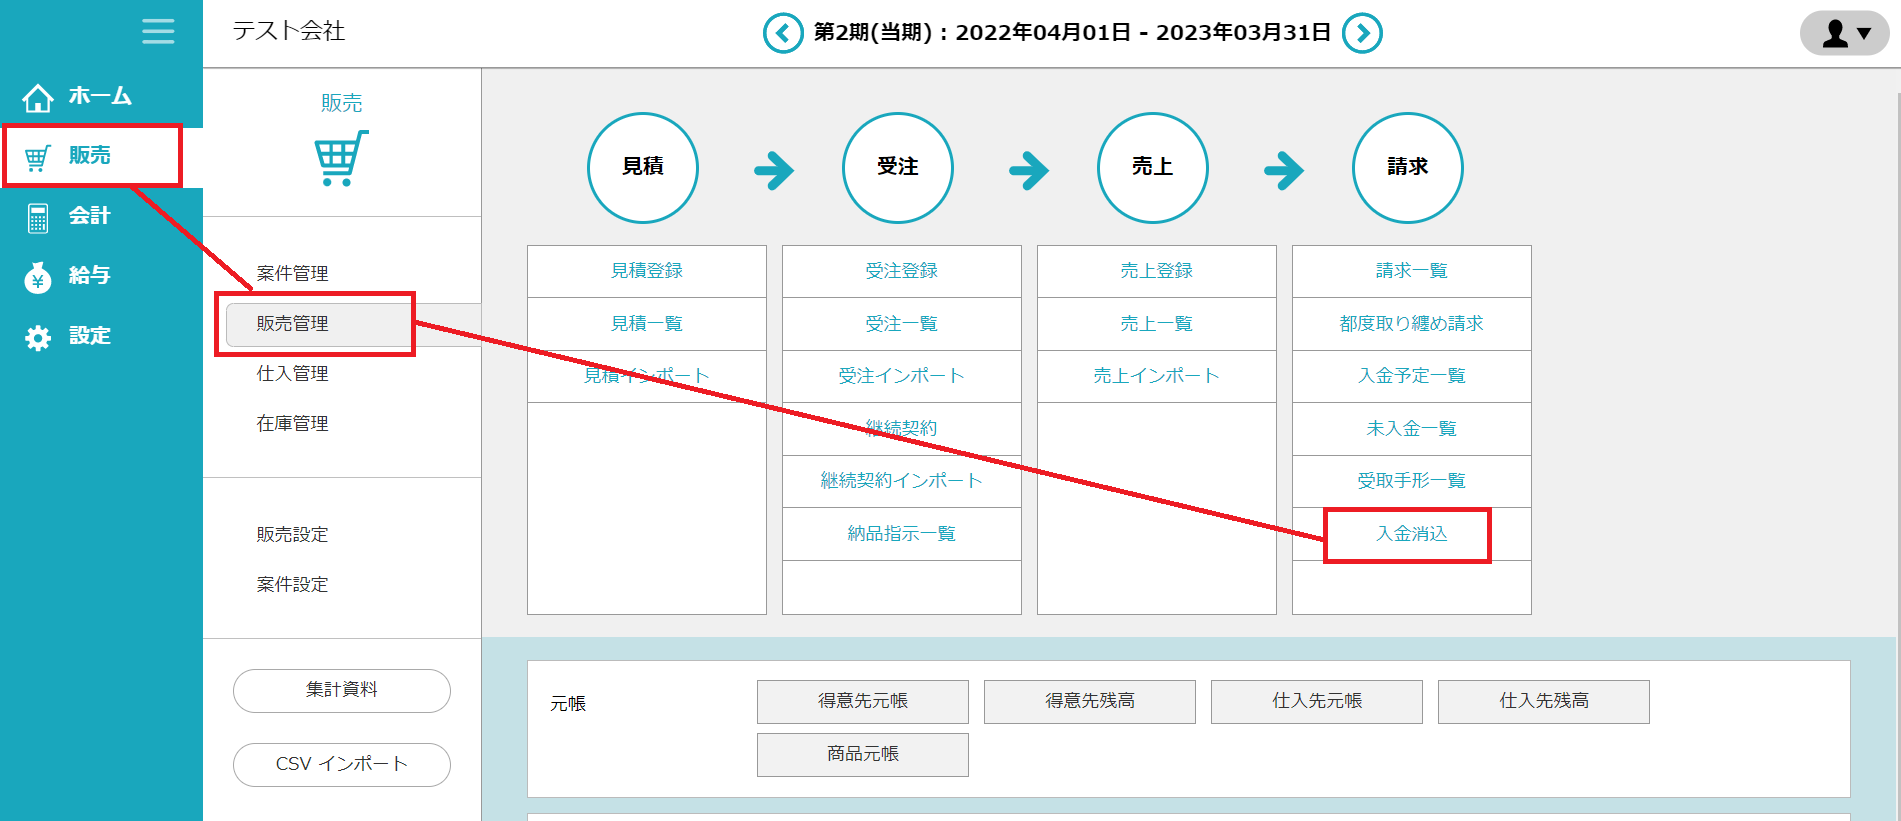This screenshot has width=1901, height=821.
Task: Select 販売 in the left sidebar
Action: coord(90,156)
